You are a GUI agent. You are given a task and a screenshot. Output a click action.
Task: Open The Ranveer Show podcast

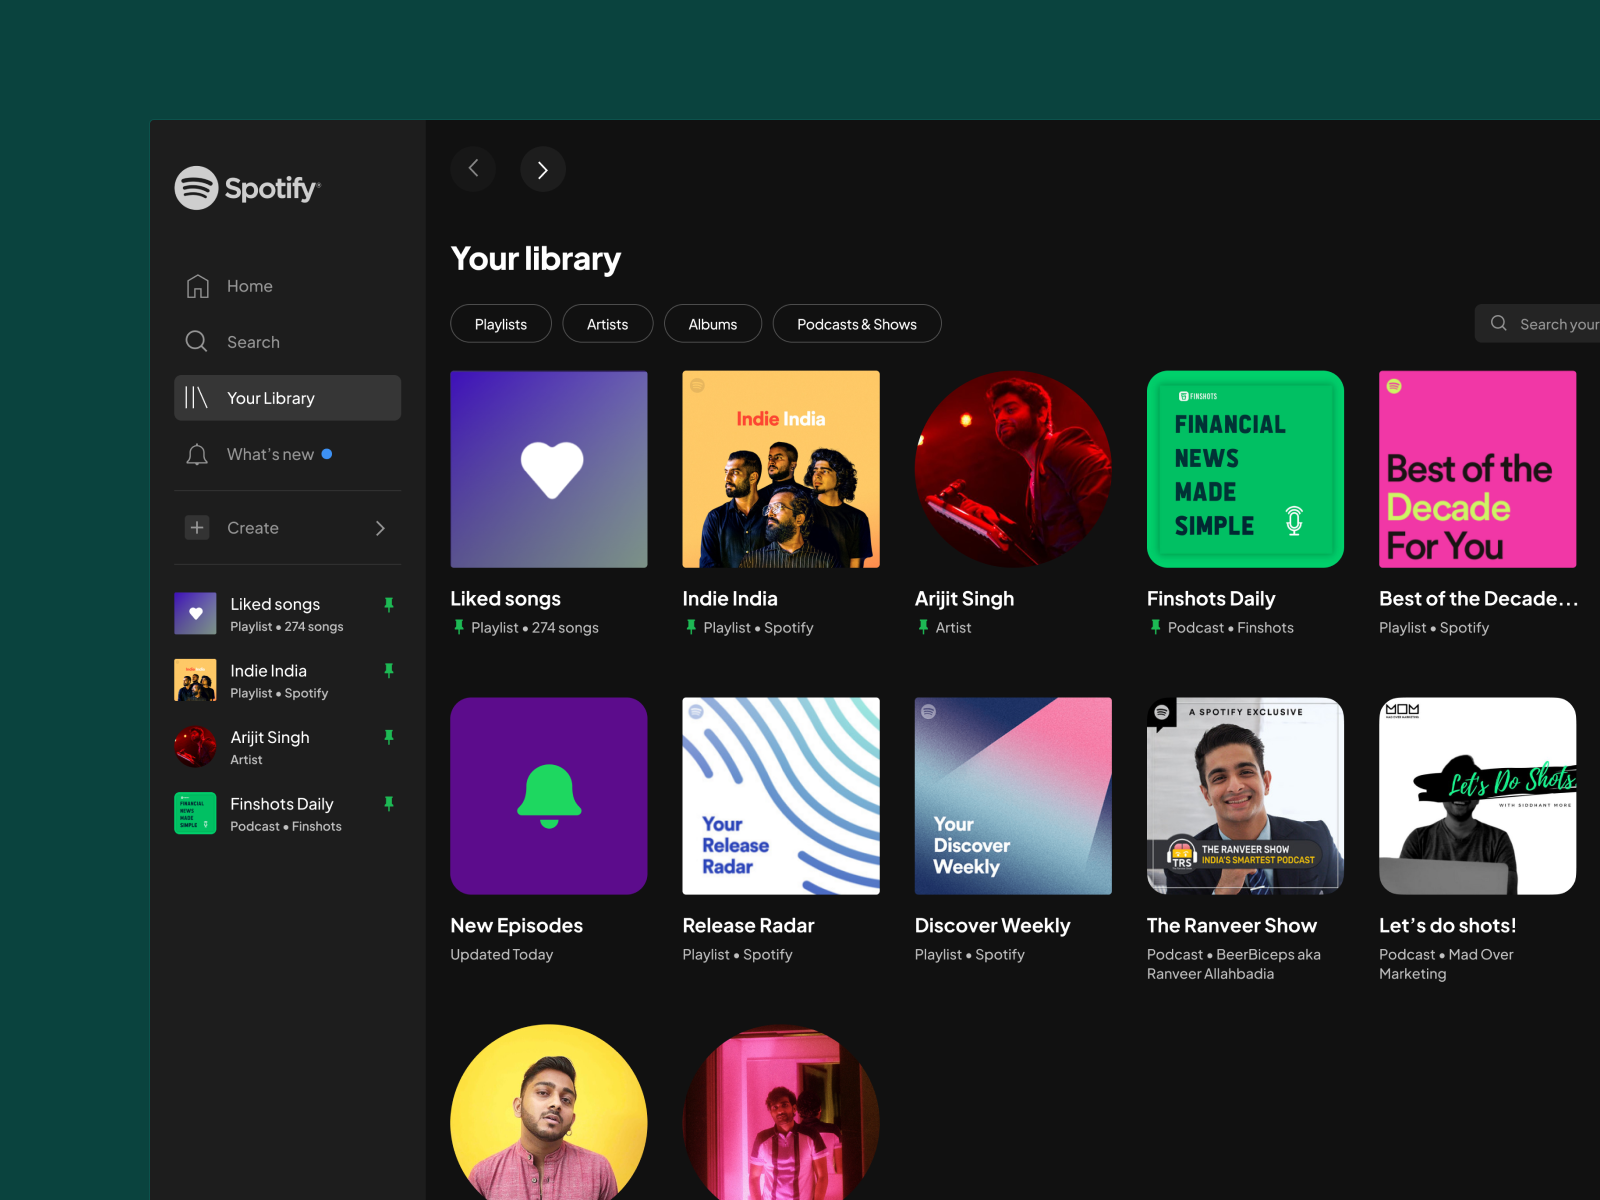pyautogui.click(x=1245, y=796)
